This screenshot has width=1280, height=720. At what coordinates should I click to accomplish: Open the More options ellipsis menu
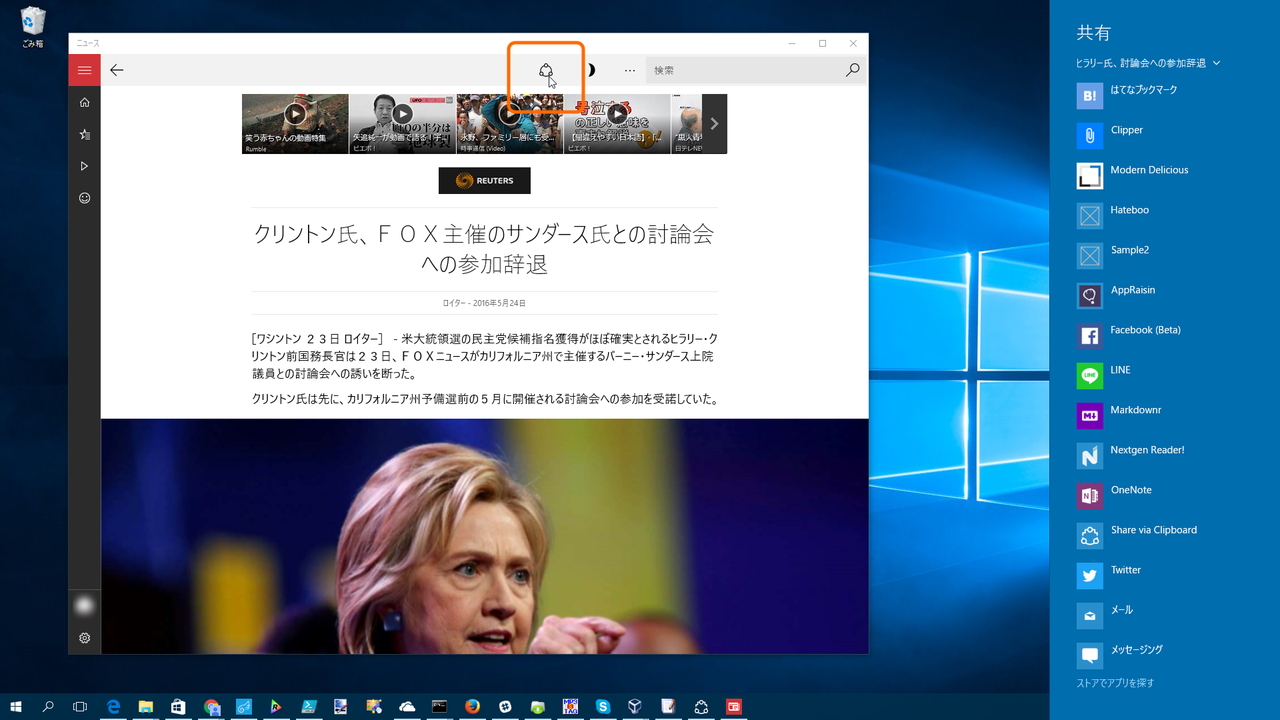(x=630, y=70)
